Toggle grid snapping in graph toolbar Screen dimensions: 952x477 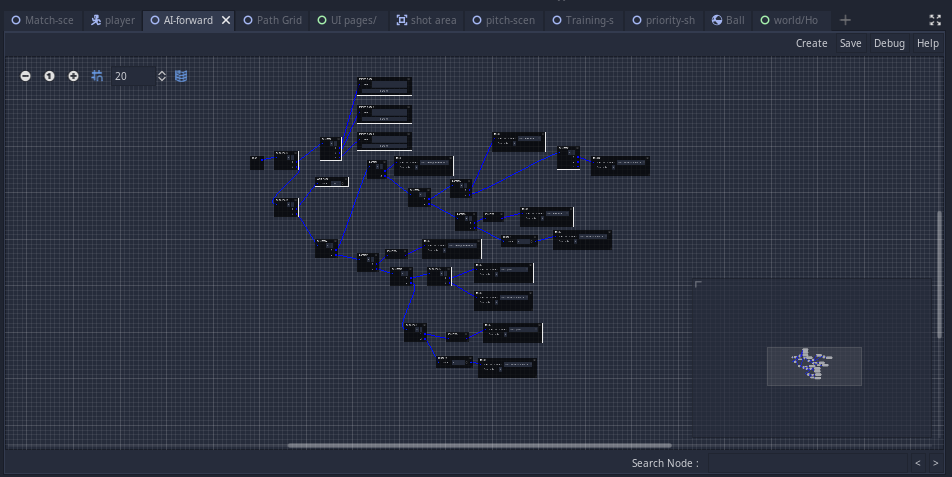97,76
